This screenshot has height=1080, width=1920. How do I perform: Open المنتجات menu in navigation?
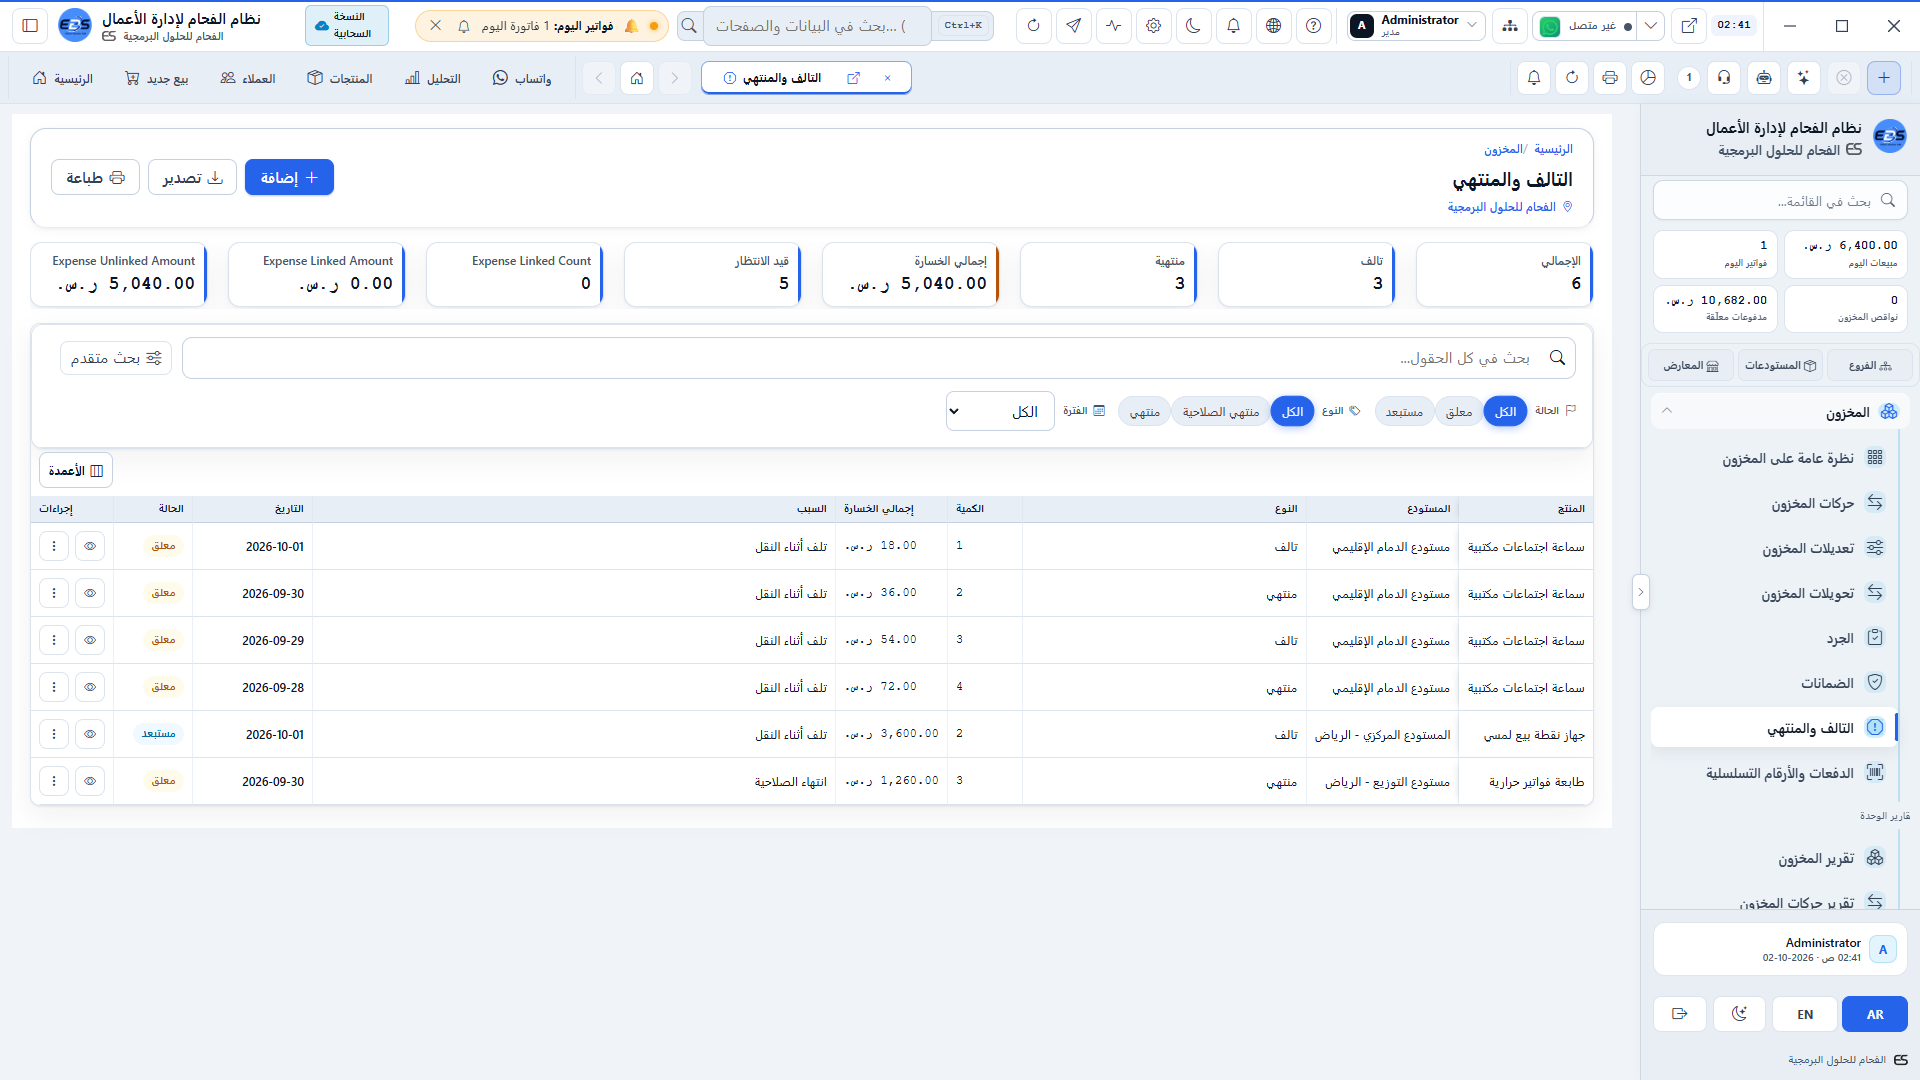[x=340, y=78]
